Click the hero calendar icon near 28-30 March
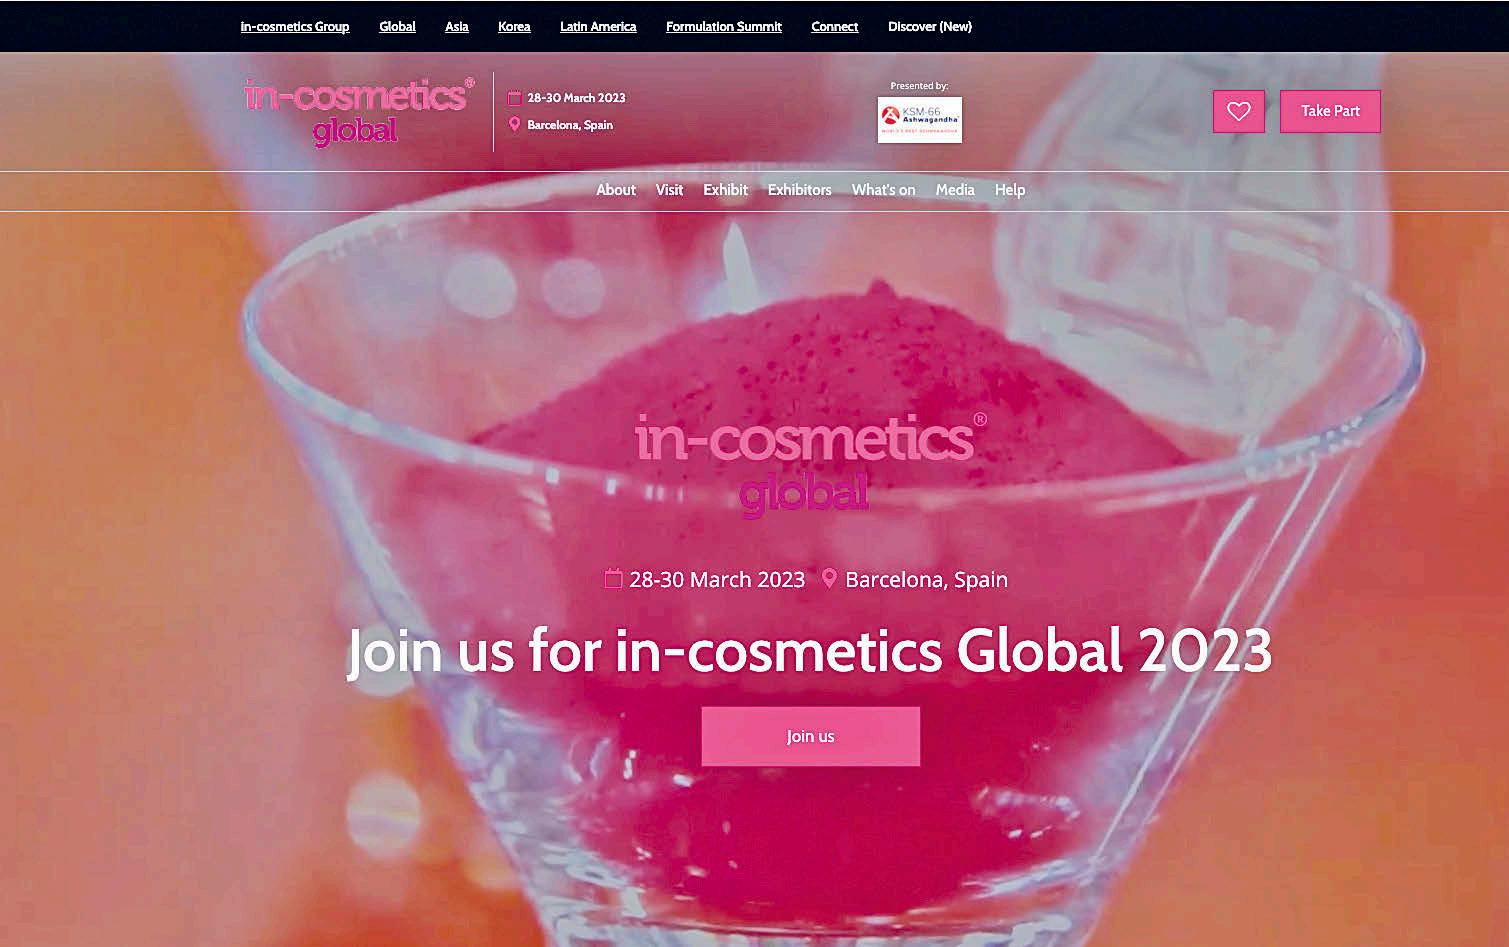This screenshot has height=947, width=1509. (x=614, y=578)
